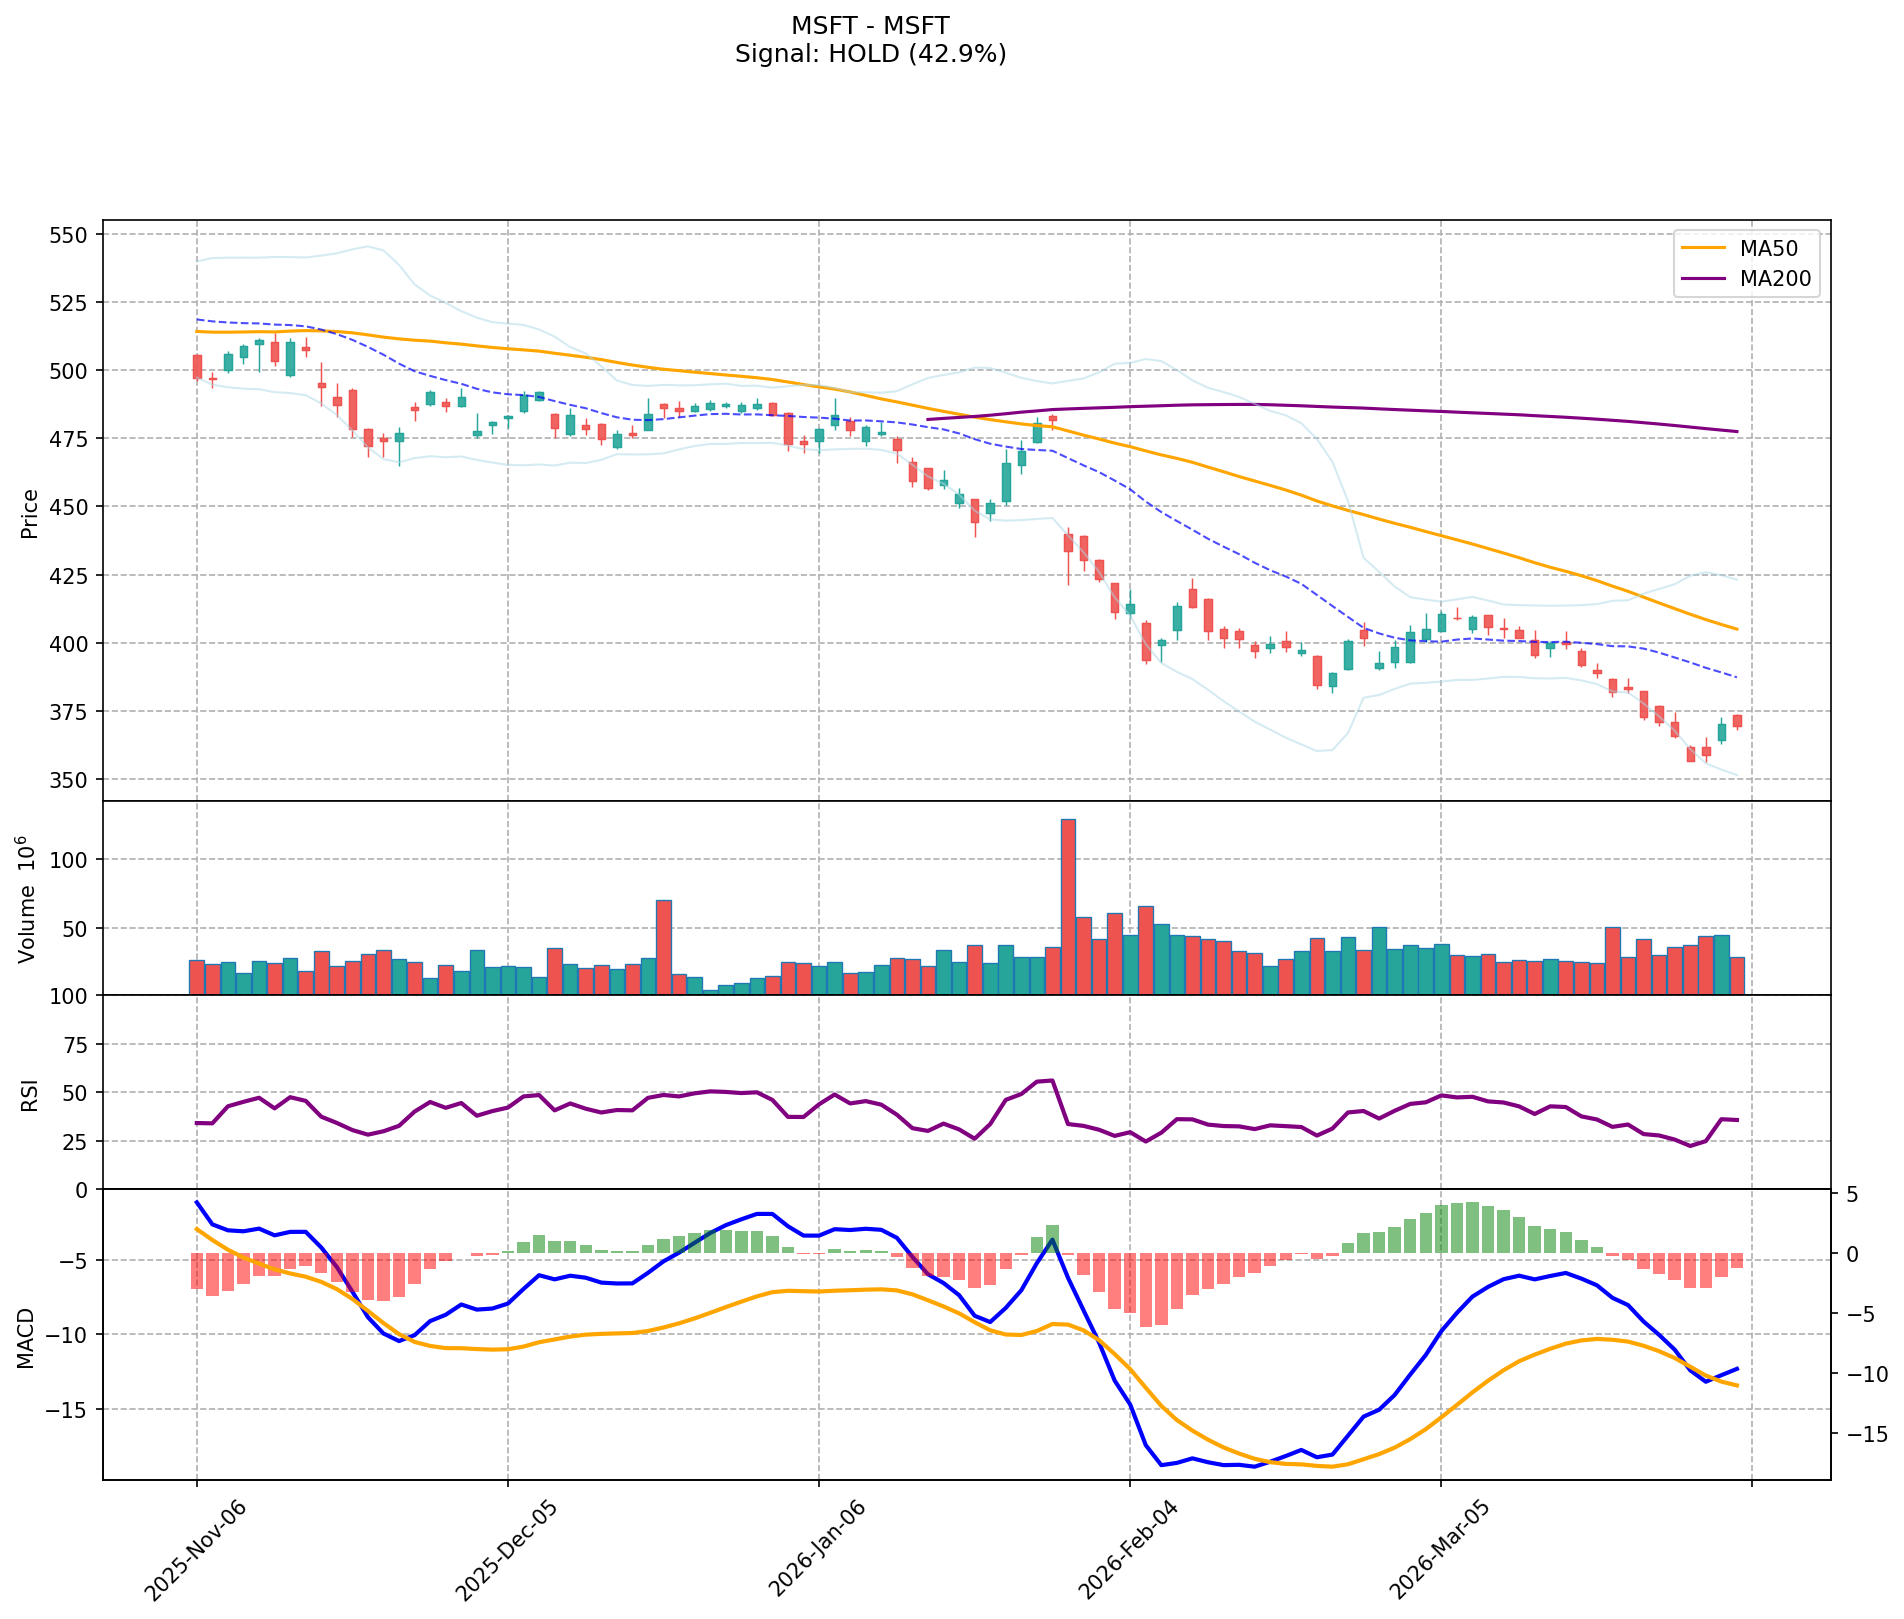Click the RSI y-axis label
Viewport: 1904px width, 1619px height.
[x=30, y=1094]
